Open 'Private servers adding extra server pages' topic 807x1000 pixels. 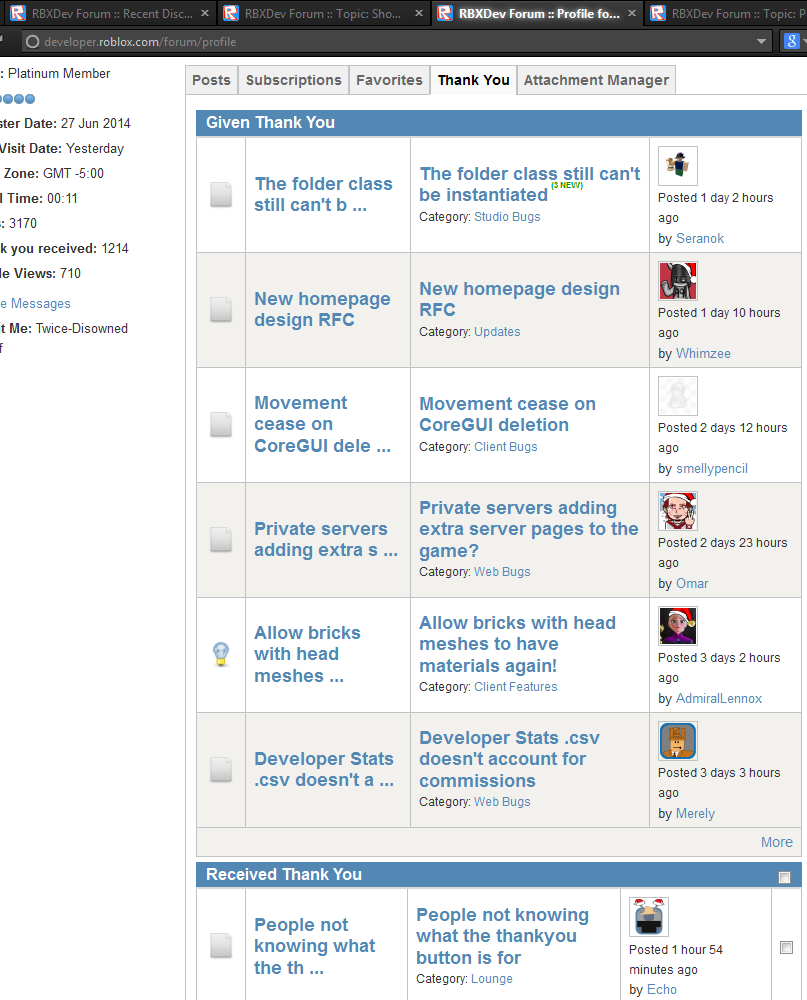coord(529,529)
